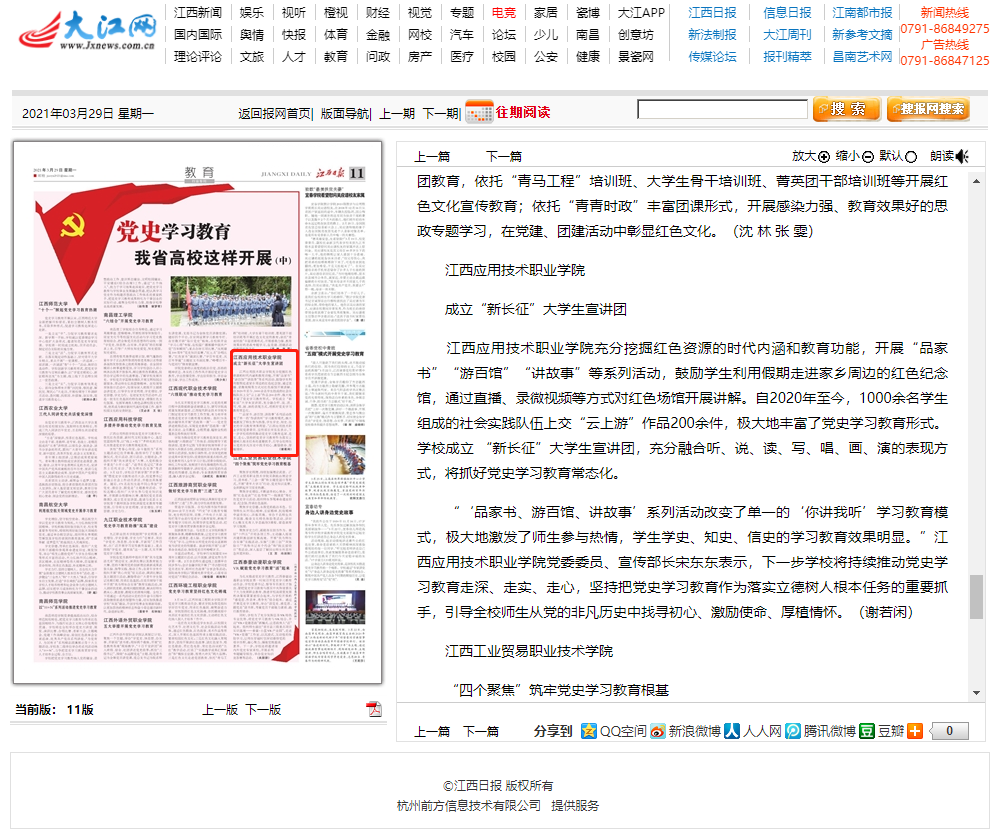Share via the 新浪微博 icon

658,731
